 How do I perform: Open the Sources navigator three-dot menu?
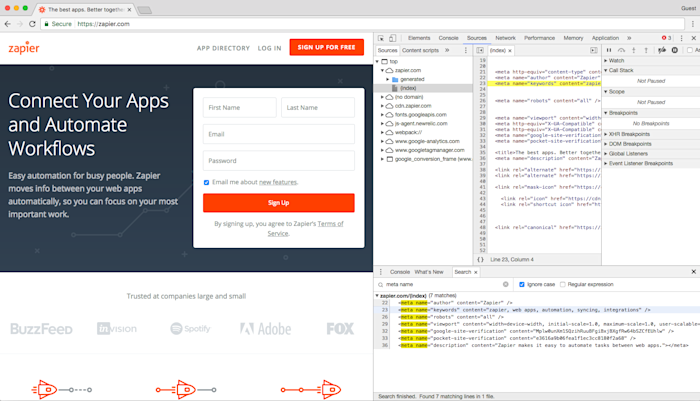tap(466, 50)
